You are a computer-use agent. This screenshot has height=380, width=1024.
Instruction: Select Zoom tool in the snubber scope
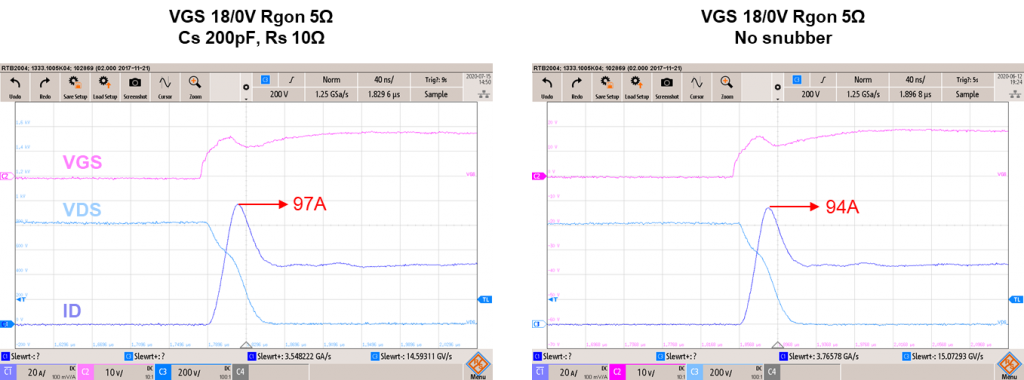tap(194, 87)
